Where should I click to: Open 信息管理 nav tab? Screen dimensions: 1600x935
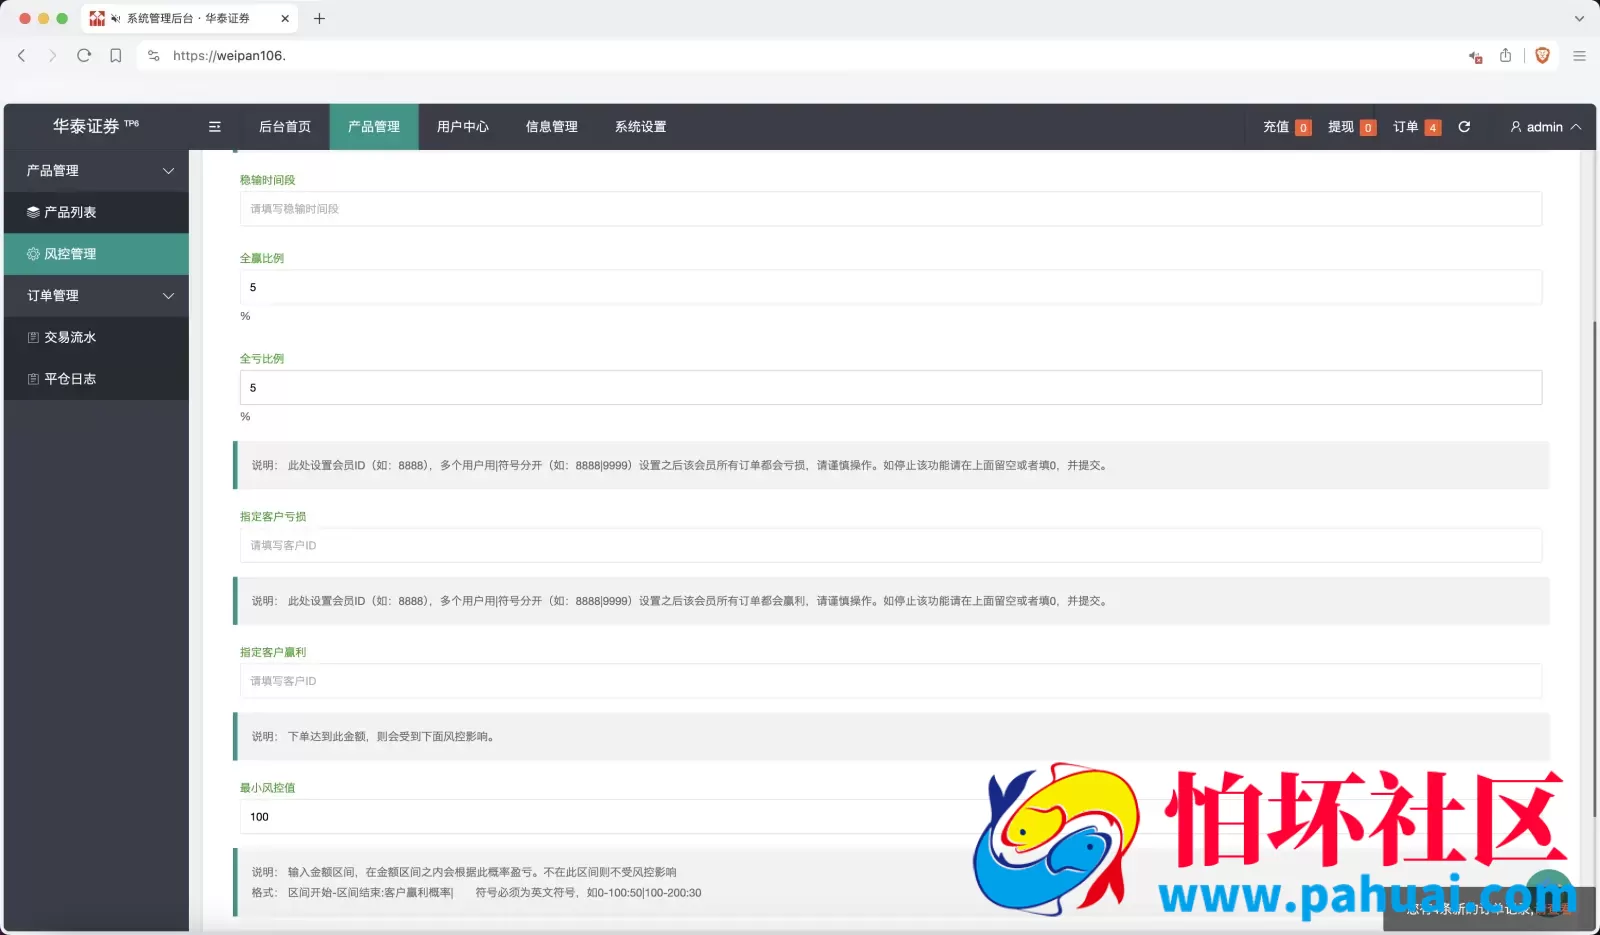tap(552, 127)
